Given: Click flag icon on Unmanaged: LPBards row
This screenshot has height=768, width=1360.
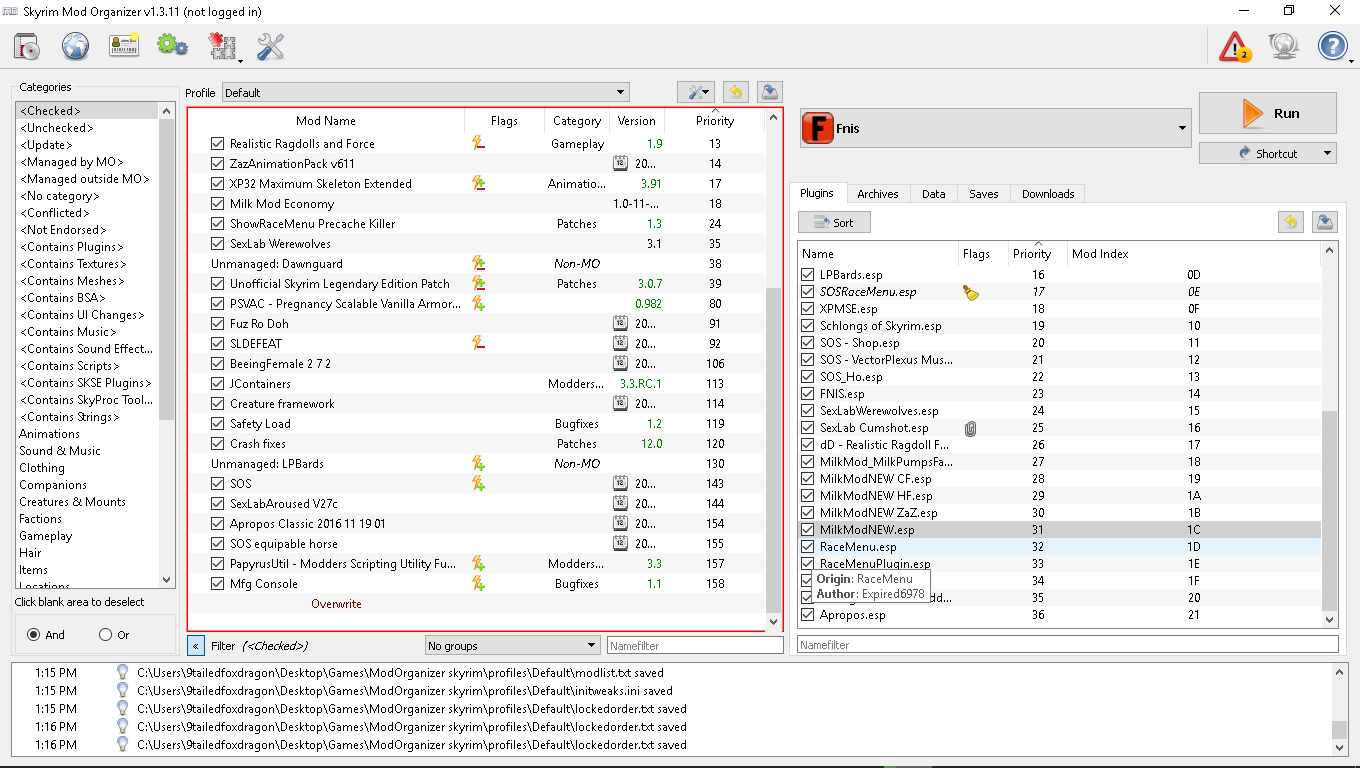Looking at the screenshot, I should click(x=479, y=464).
